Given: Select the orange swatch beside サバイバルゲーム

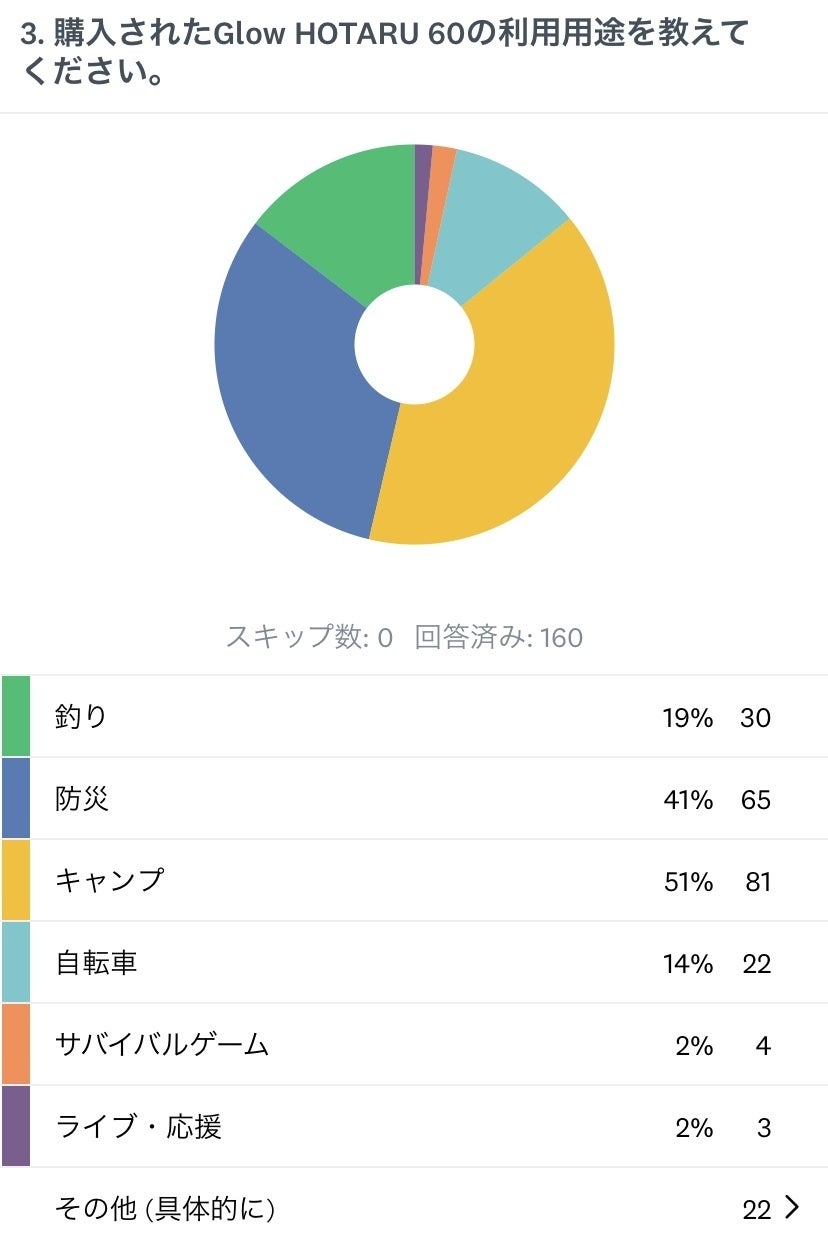Looking at the screenshot, I should [16, 1044].
